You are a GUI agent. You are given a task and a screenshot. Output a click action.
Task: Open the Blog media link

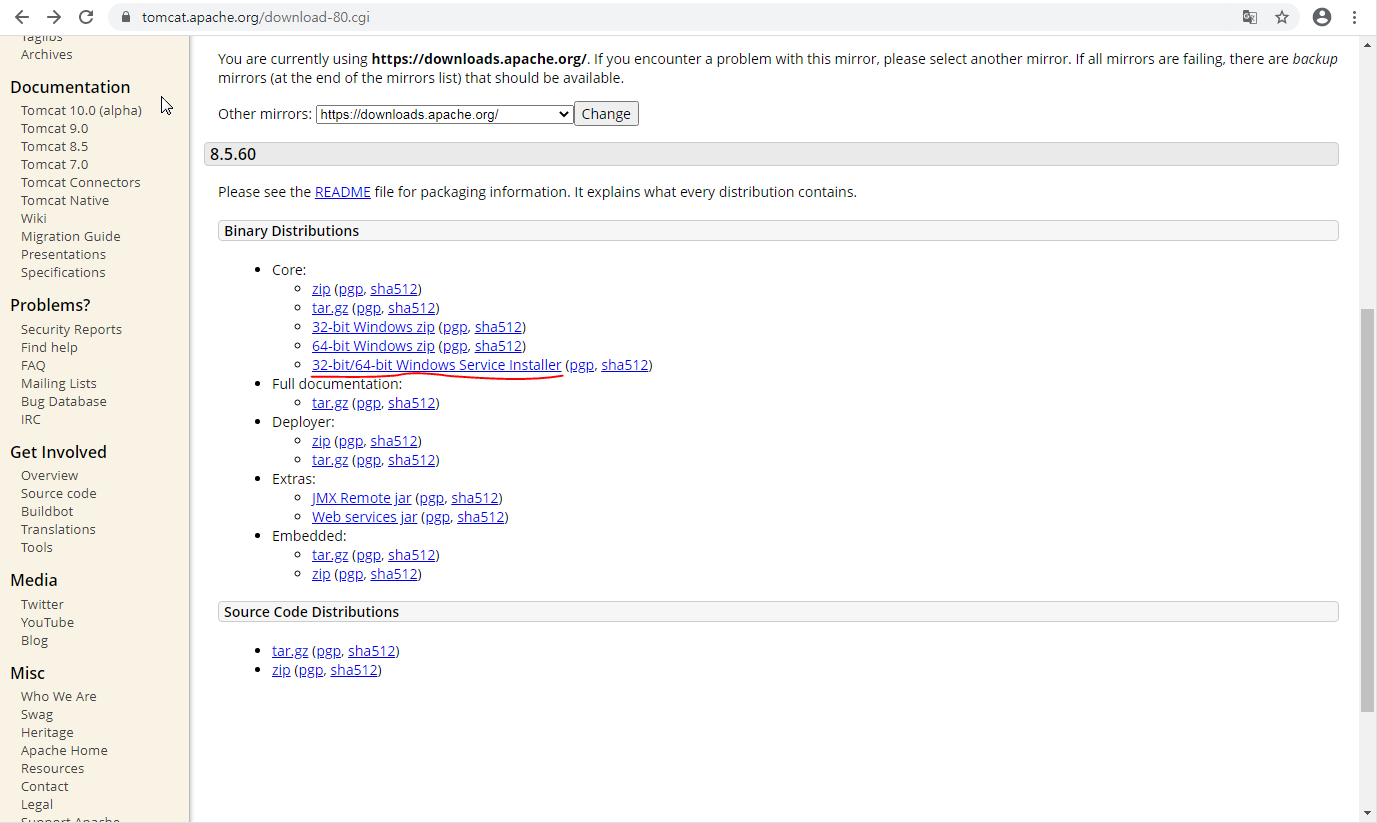pos(34,640)
